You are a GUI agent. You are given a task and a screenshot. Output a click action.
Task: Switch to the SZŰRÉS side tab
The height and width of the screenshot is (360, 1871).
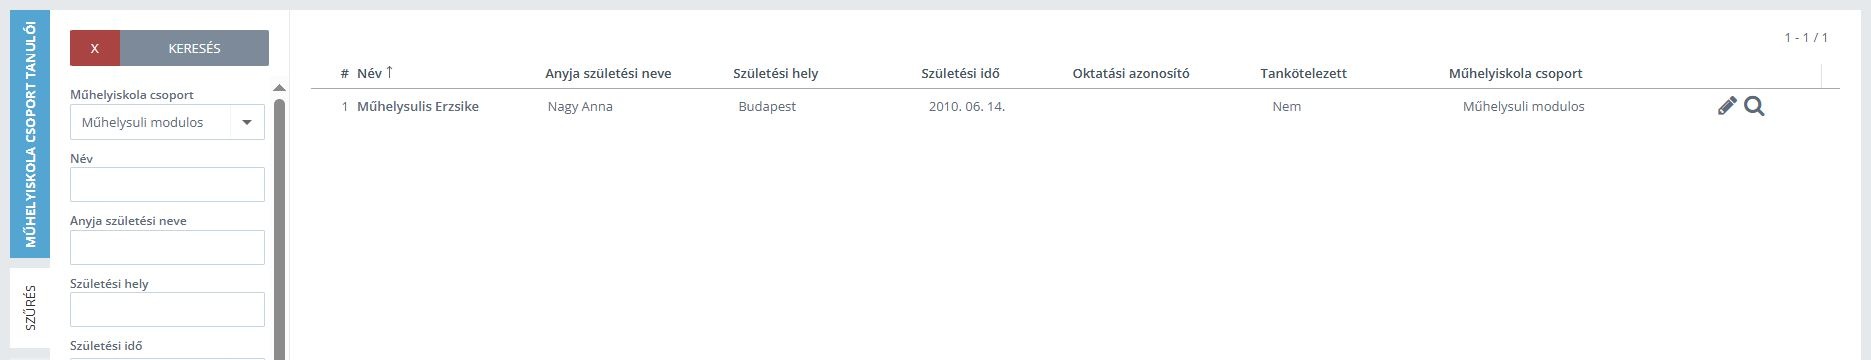coord(30,308)
